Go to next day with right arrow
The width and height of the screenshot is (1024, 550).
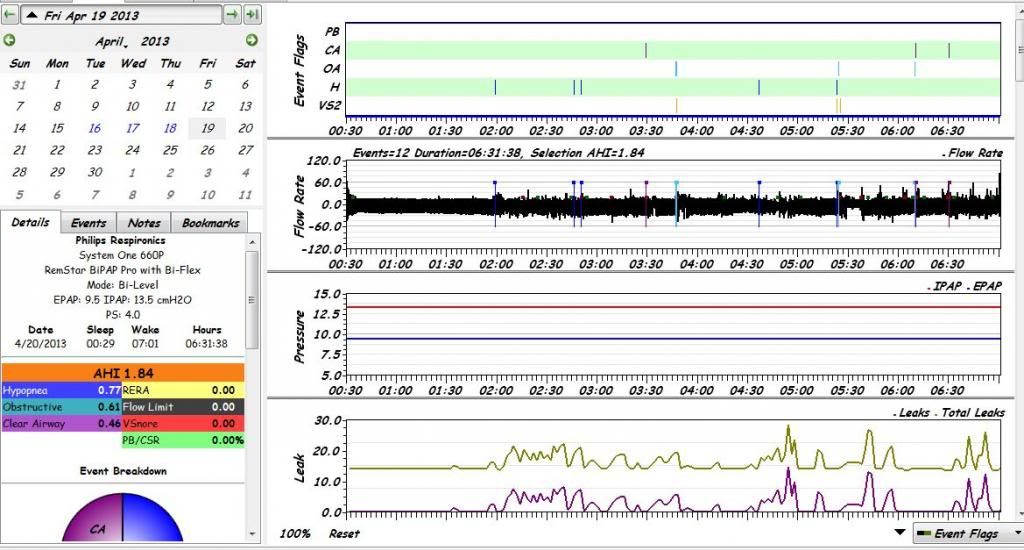232,14
